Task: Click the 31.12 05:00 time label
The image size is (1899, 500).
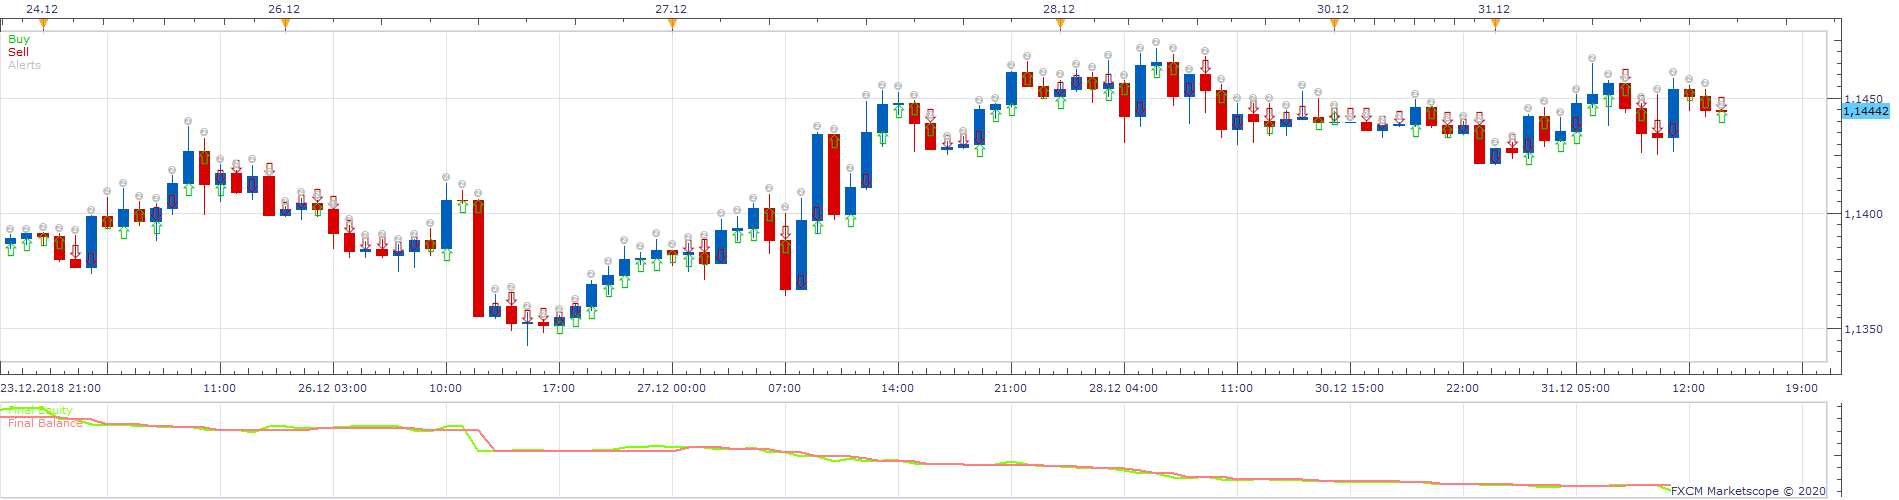Action: pyautogui.click(x=1575, y=388)
